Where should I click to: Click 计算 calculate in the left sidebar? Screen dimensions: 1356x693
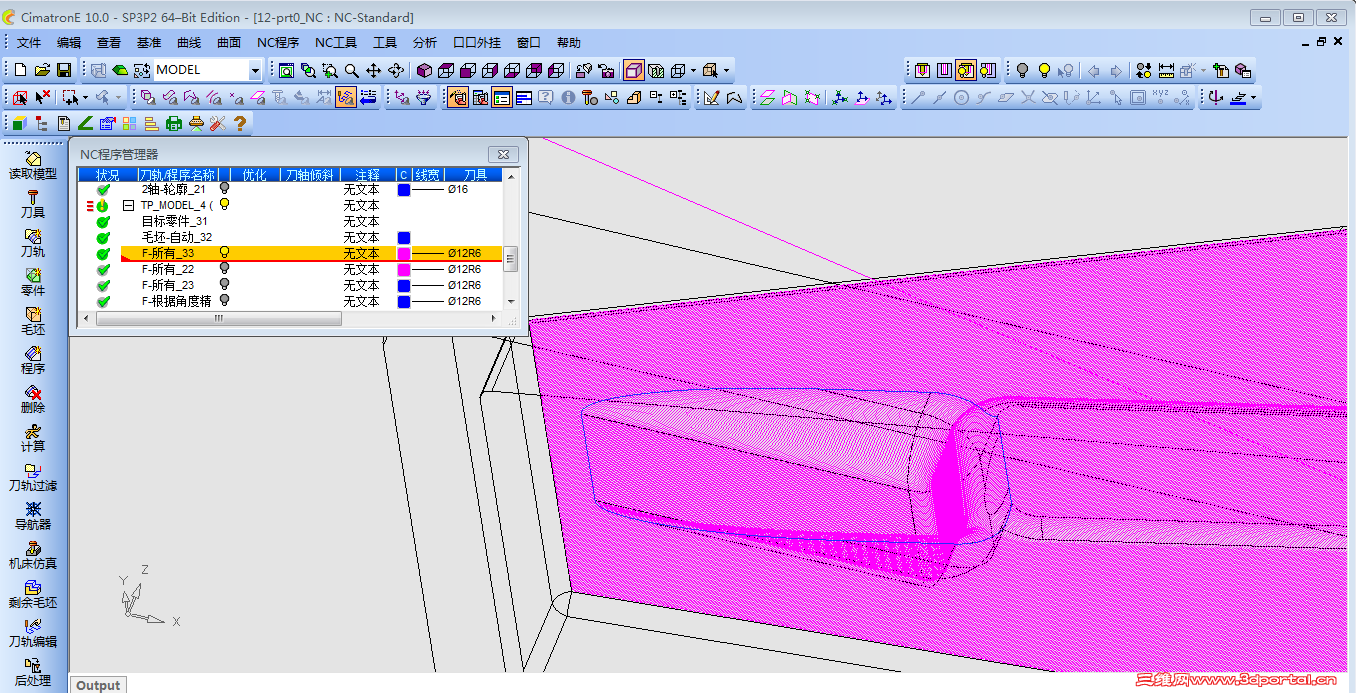[33, 438]
